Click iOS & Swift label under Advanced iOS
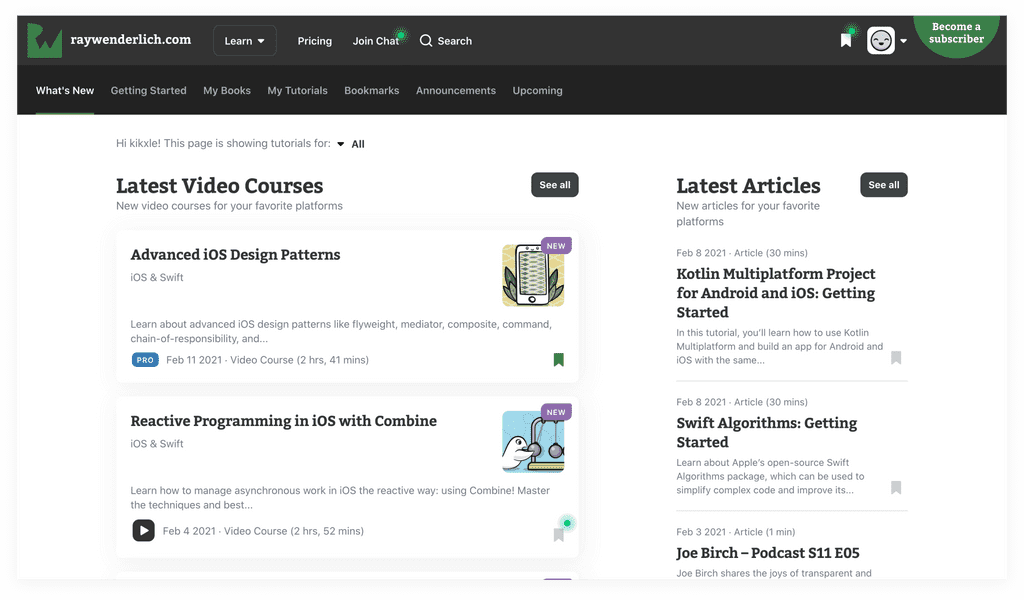The width and height of the screenshot is (1024, 600). 157,277
